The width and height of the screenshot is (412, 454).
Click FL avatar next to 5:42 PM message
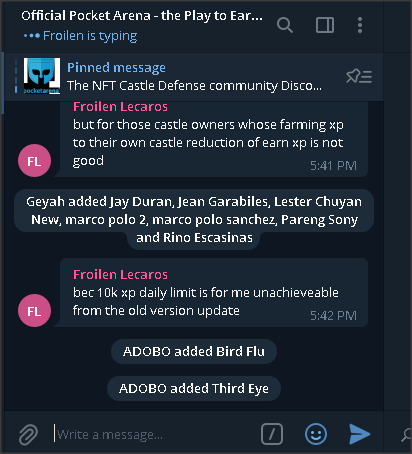tap(34, 311)
